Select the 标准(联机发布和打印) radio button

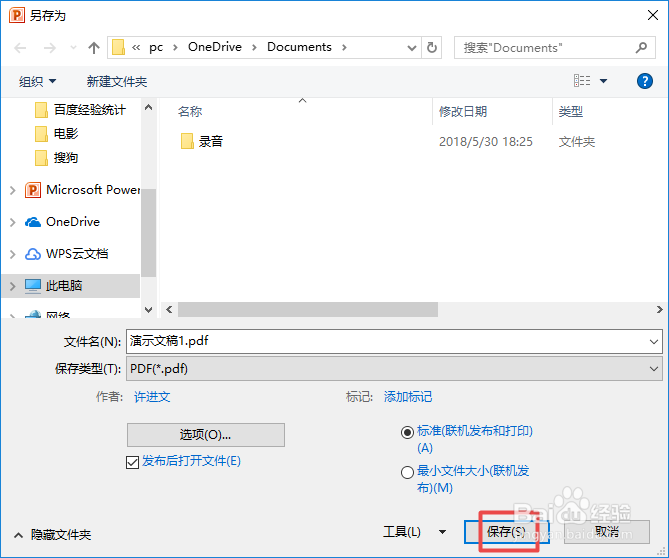[407, 433]
